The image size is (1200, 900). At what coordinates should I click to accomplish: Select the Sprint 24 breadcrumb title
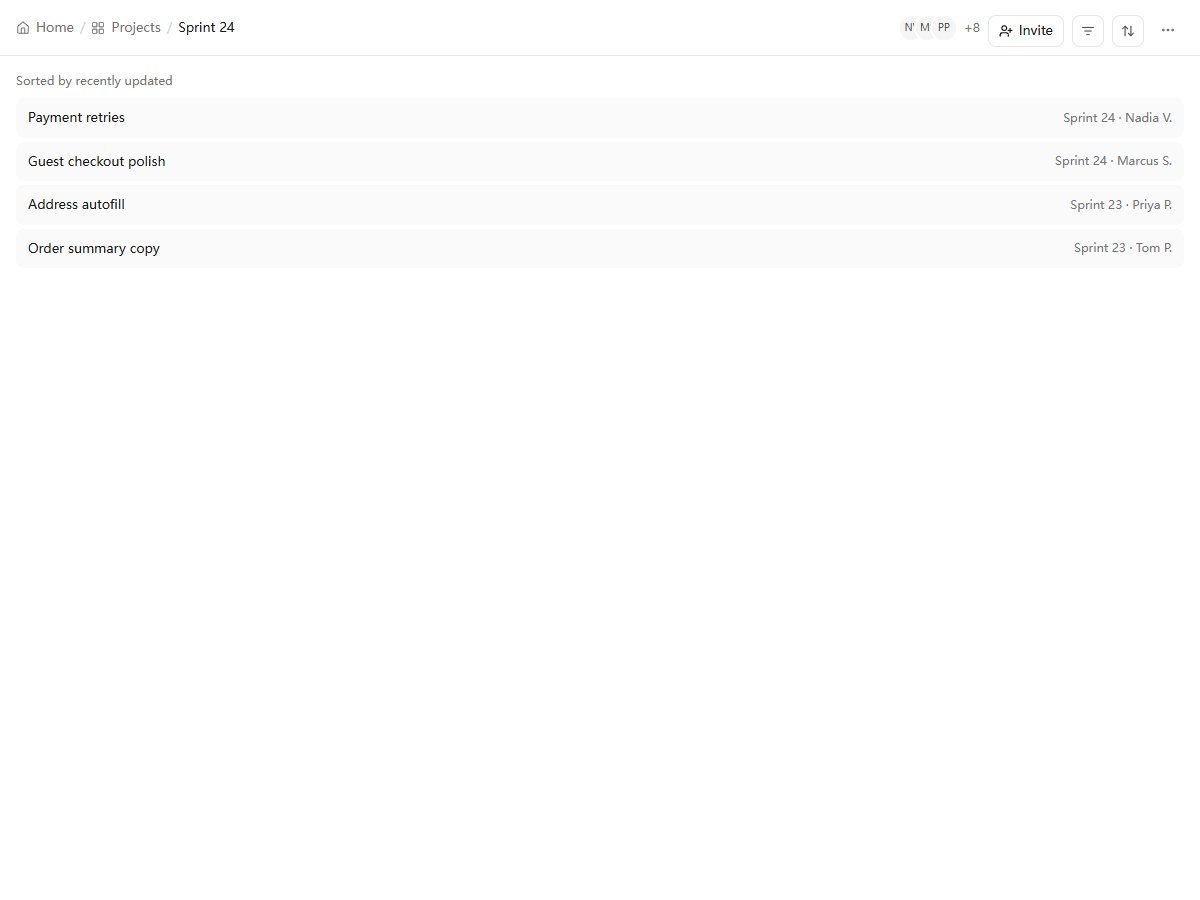tap(206, 28)
